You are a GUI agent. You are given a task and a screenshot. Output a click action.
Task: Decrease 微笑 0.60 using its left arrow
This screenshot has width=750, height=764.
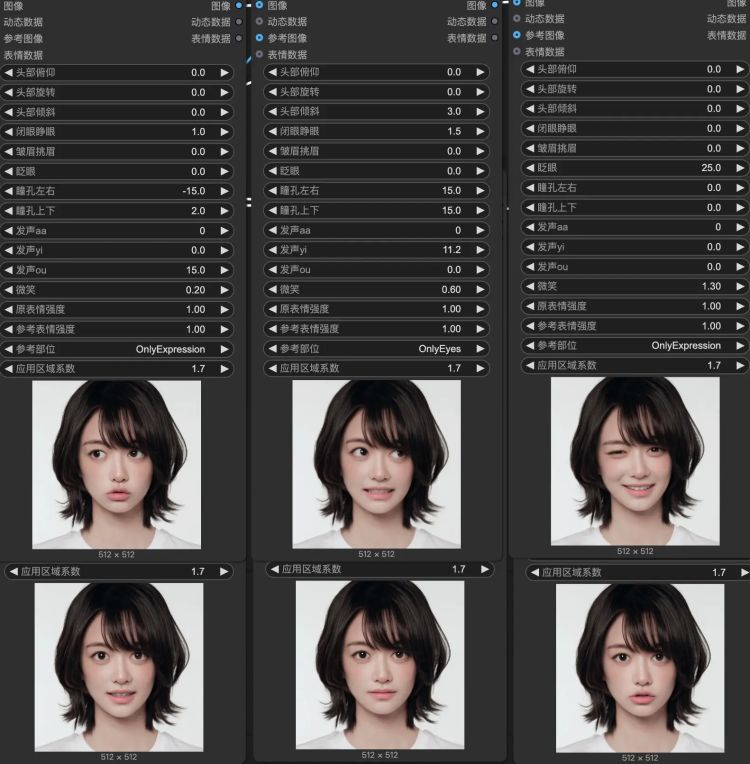pos(273,289)
